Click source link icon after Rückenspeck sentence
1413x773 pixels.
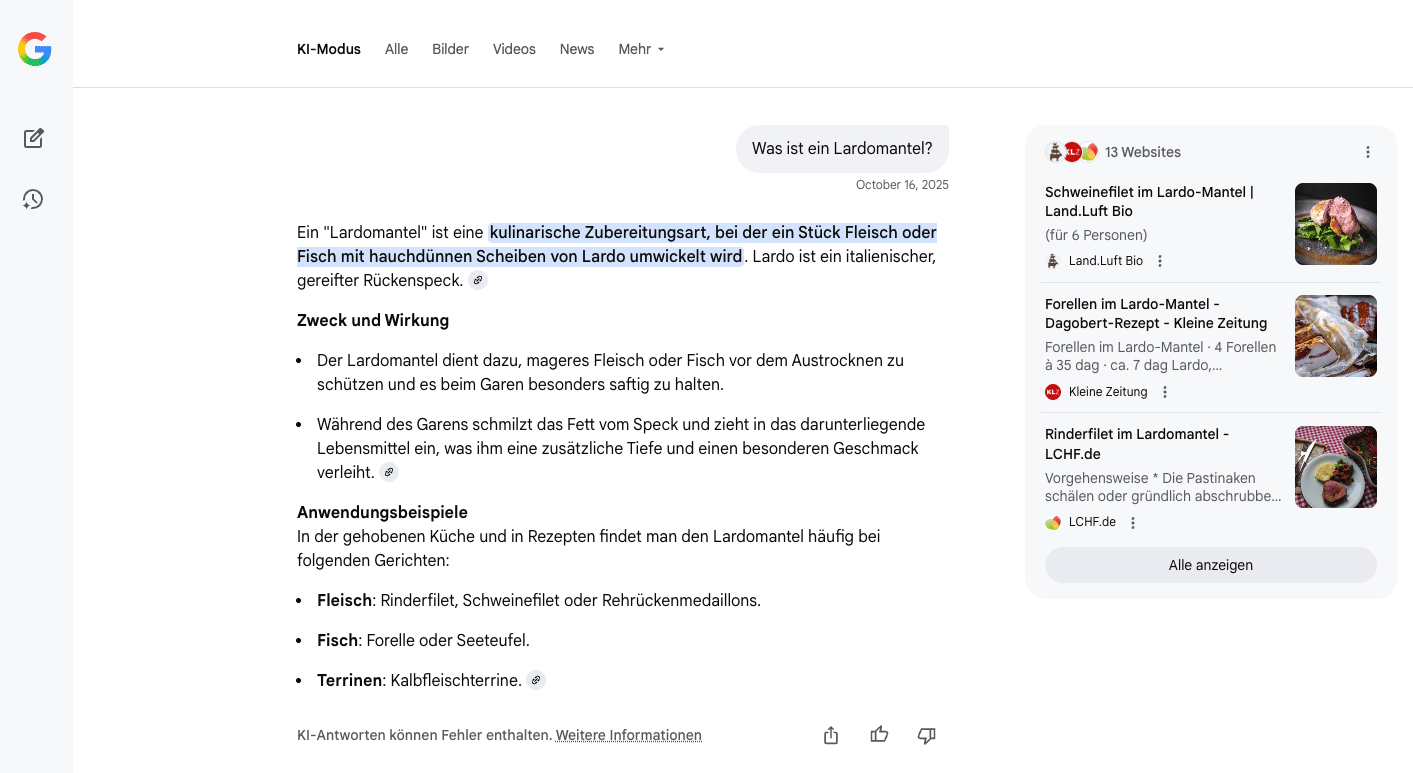(x=478, y=281)
